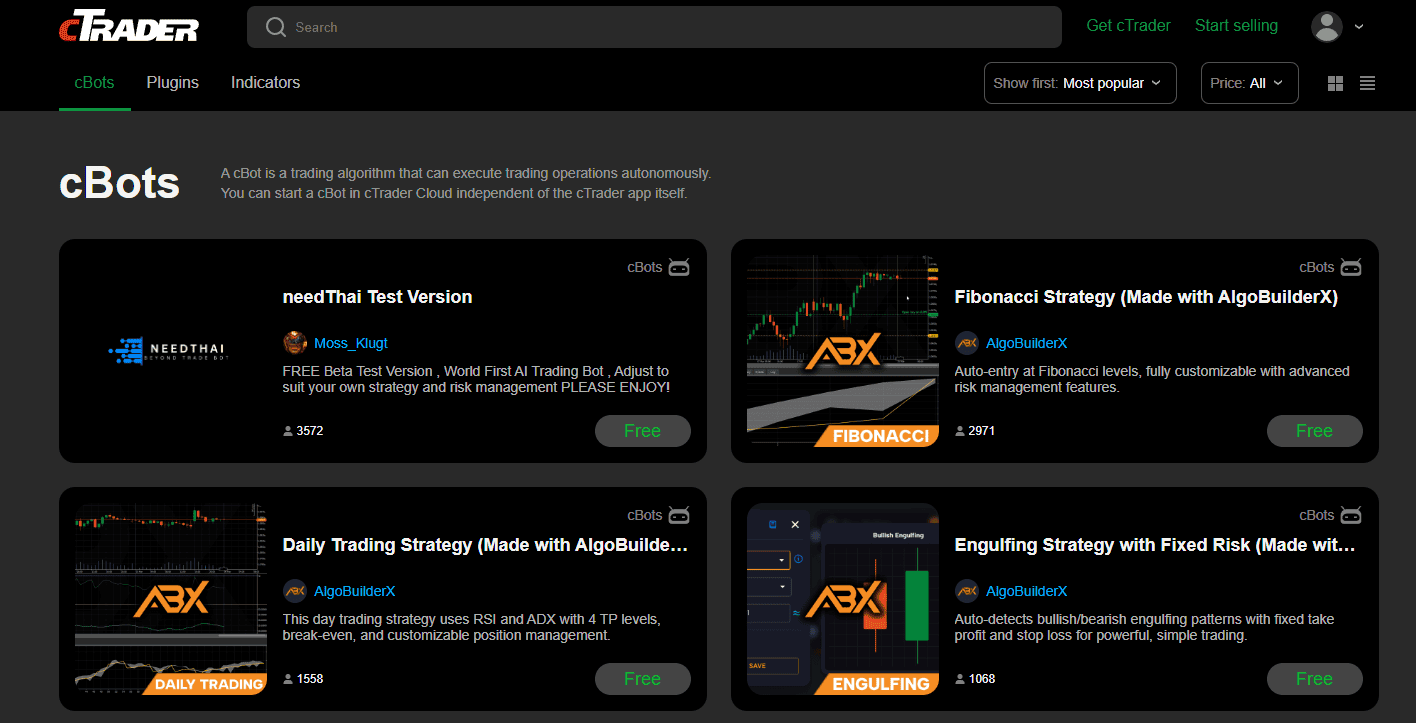1416x723 pixels.
Task: Click AlgoBuilderX avatar on Engulfing card
Action: tap(967, 591)
